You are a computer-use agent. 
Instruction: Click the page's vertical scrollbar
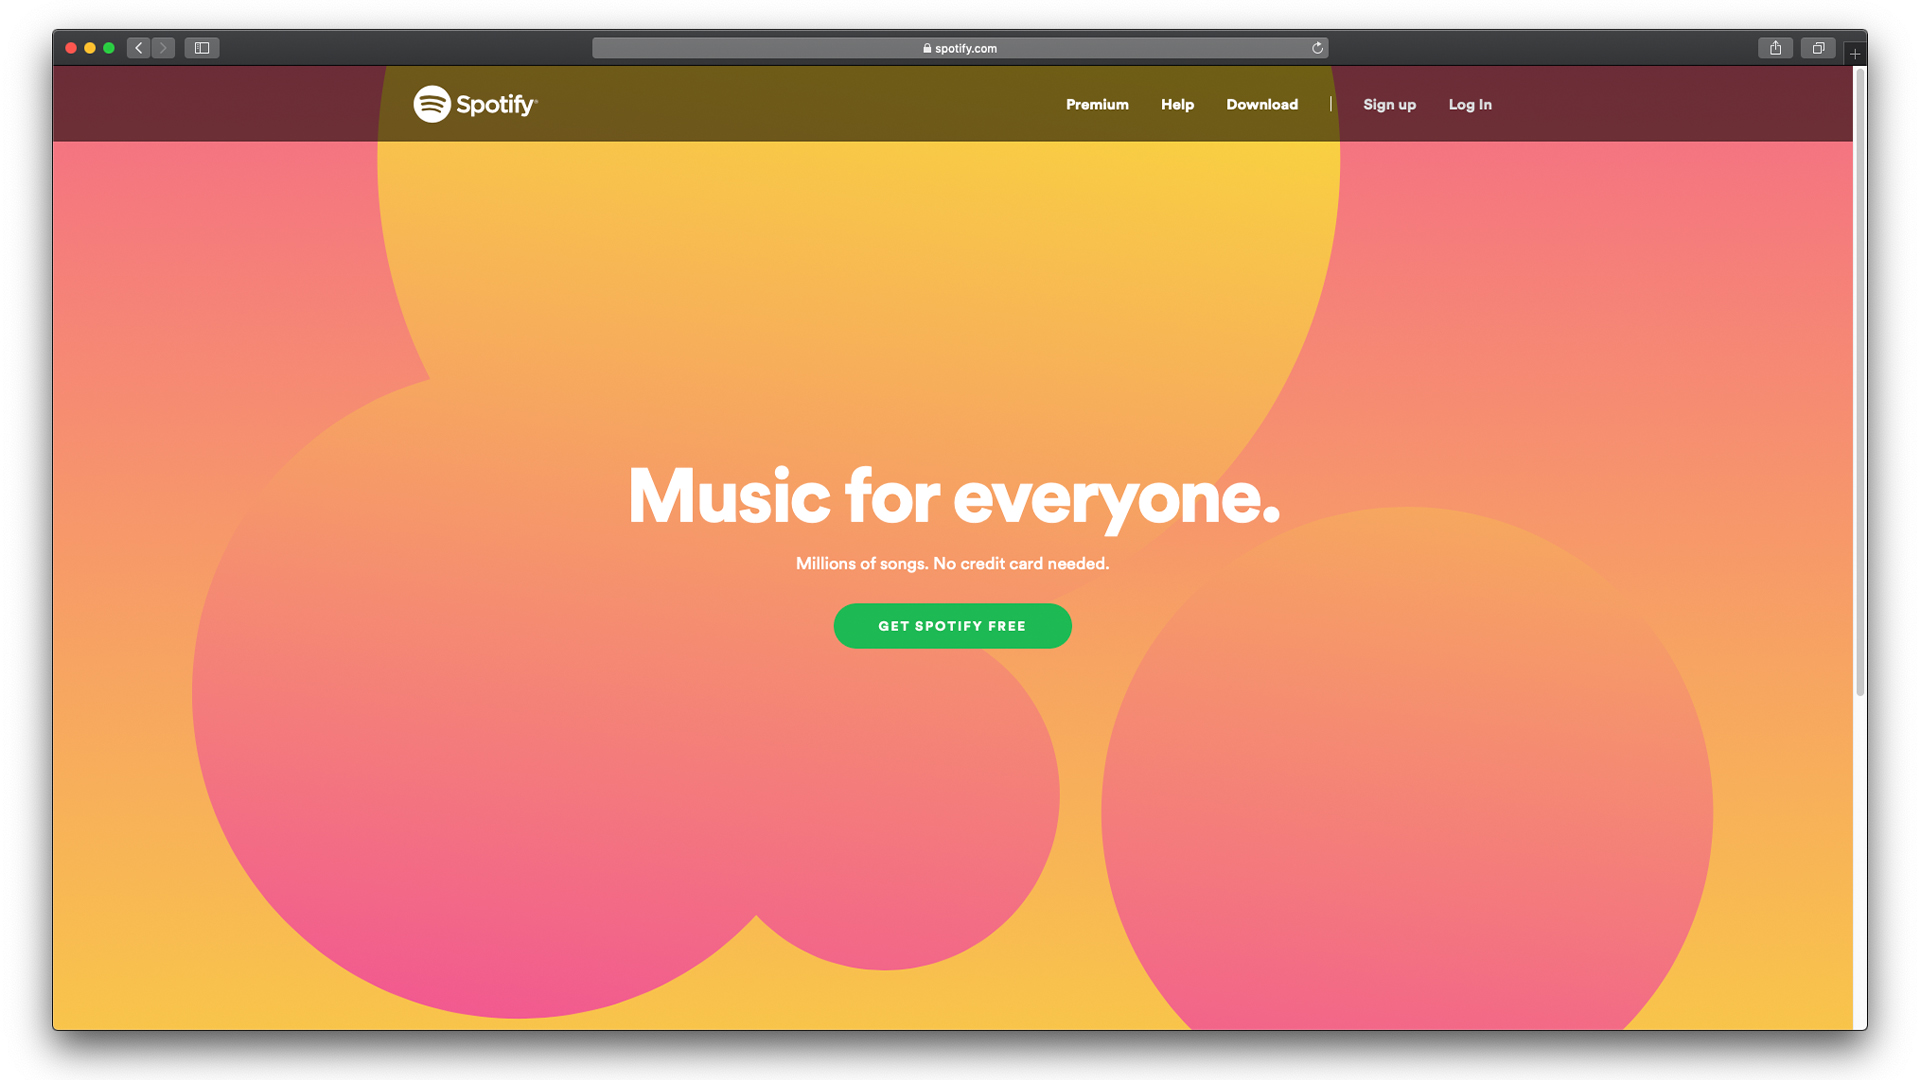click(1860, 382)
